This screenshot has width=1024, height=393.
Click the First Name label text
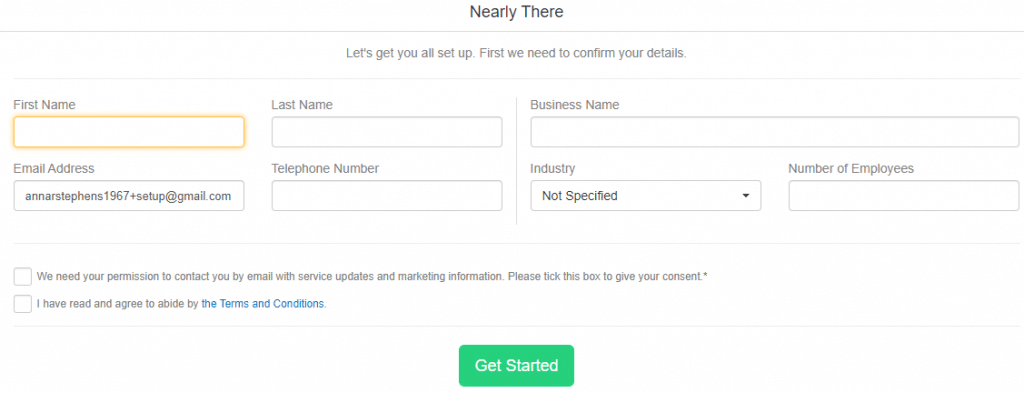pos(44,104)
